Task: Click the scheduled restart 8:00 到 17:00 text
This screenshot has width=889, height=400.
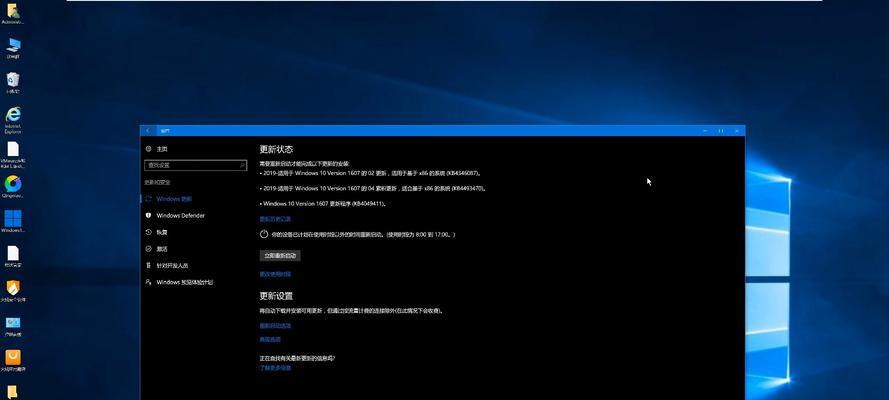Action: (363, 234)
